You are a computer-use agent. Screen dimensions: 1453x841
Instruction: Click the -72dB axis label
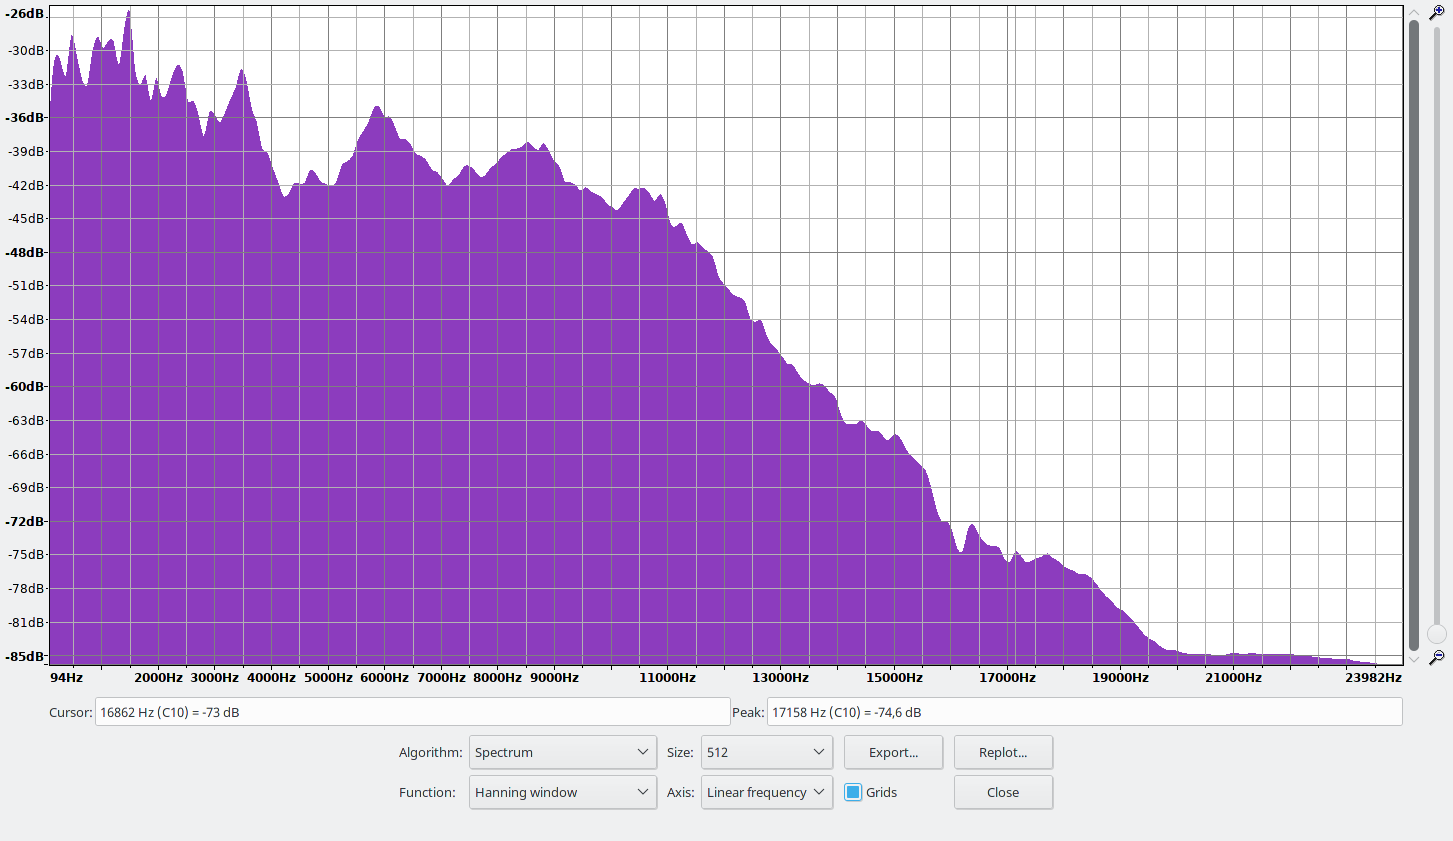(25, 521)
